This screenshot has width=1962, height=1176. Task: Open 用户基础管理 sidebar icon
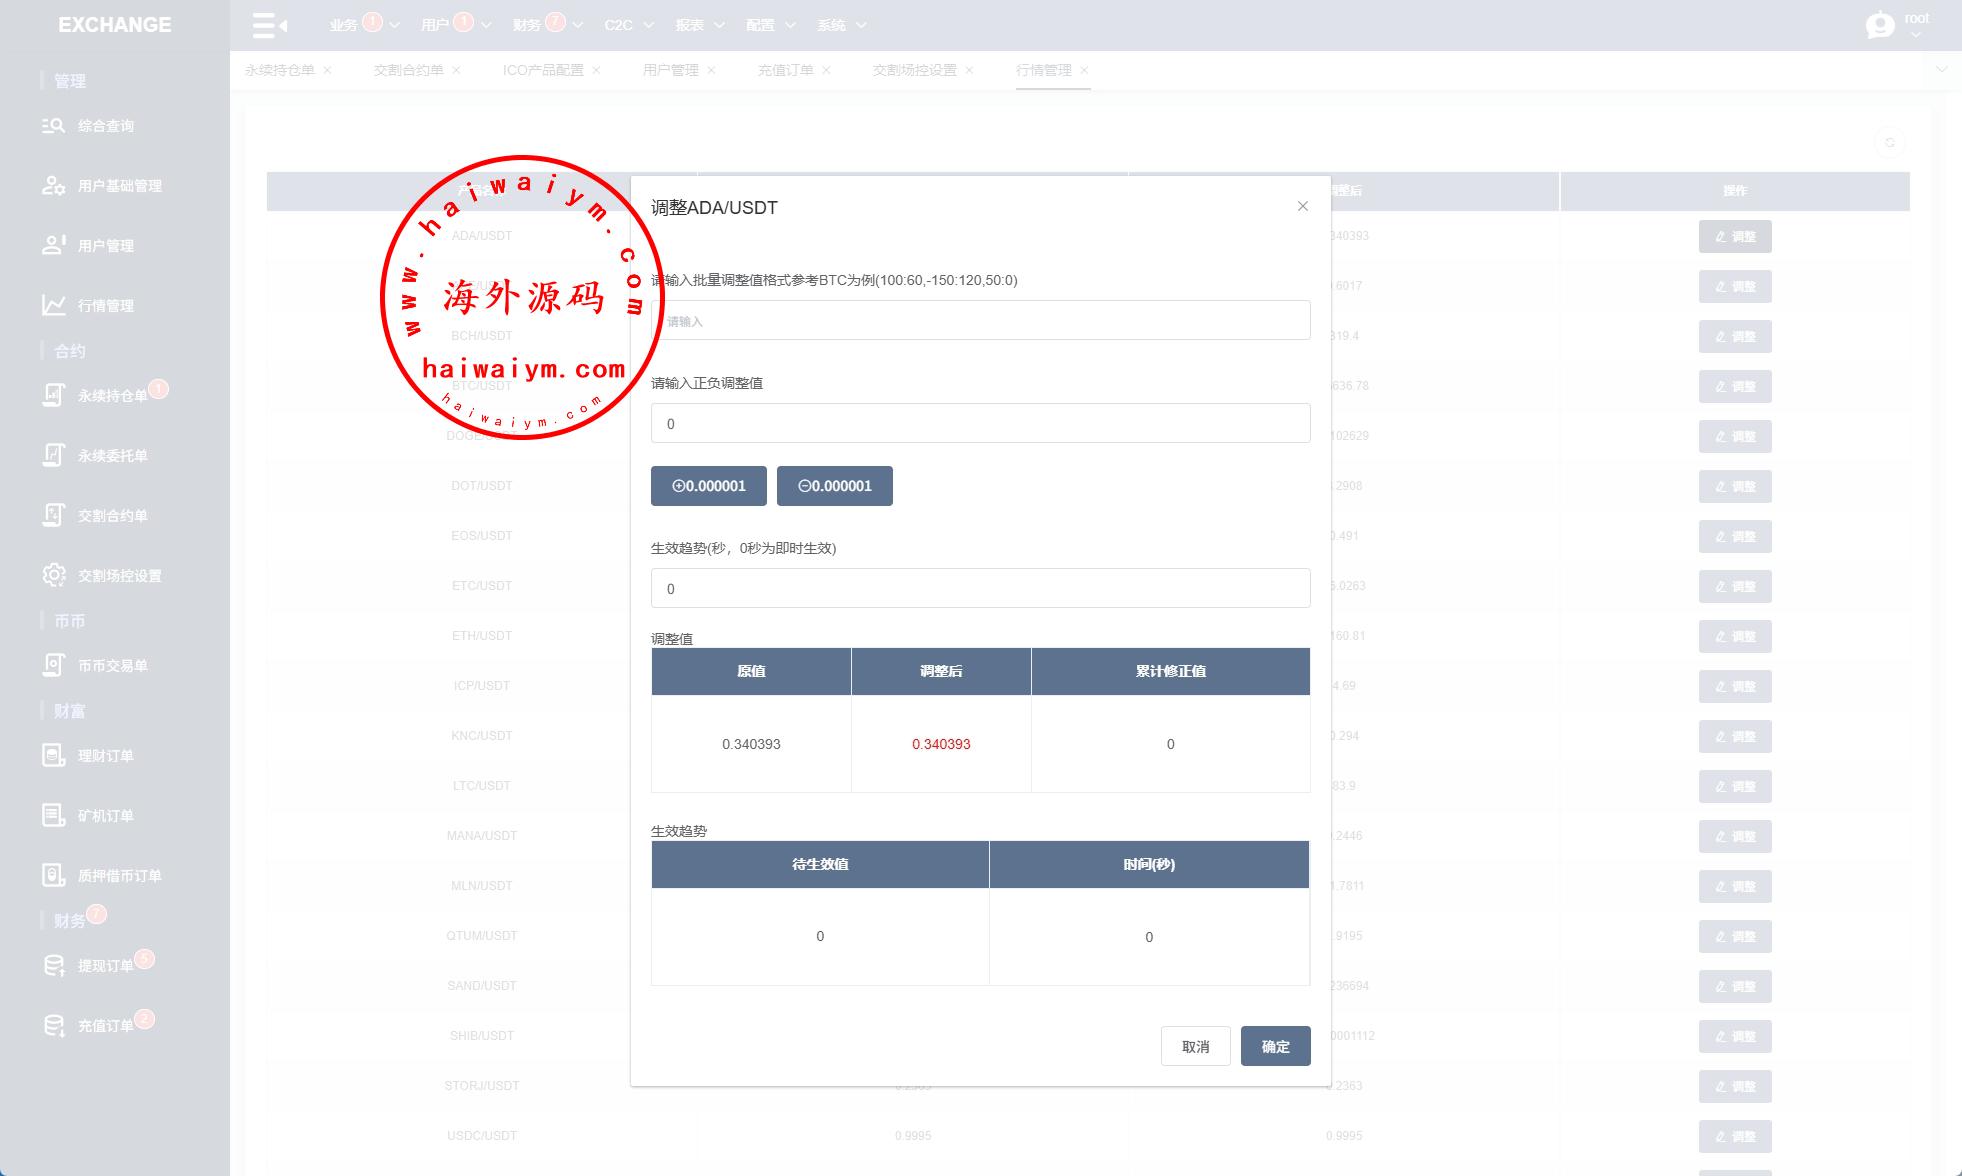pyautogui.click(x=53, y=186)
